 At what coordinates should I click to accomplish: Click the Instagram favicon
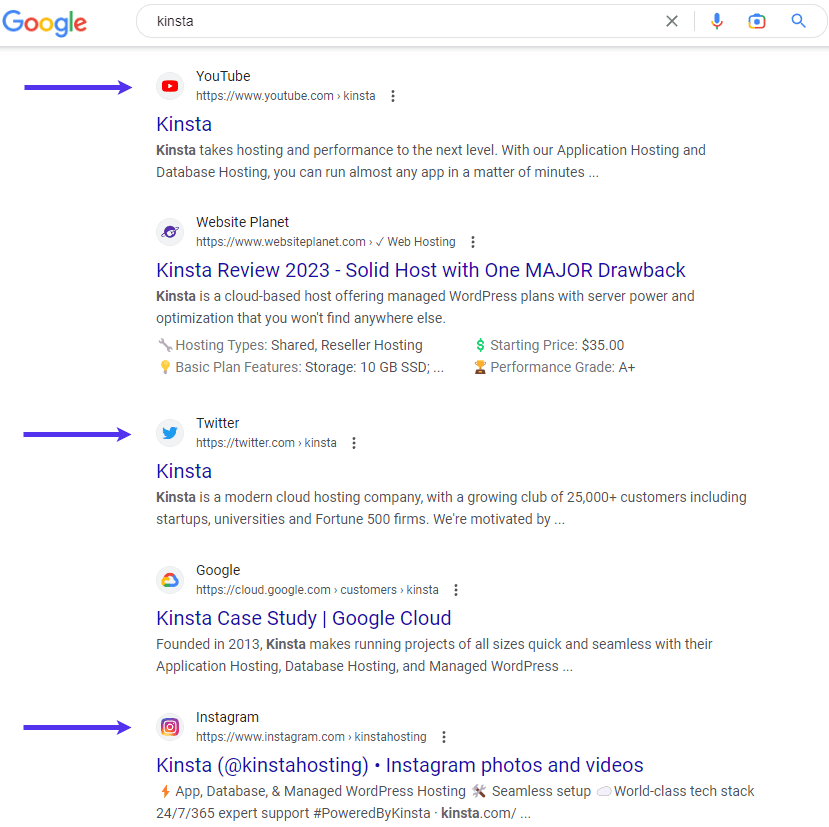pyautogui.click(x=170, y=726)
